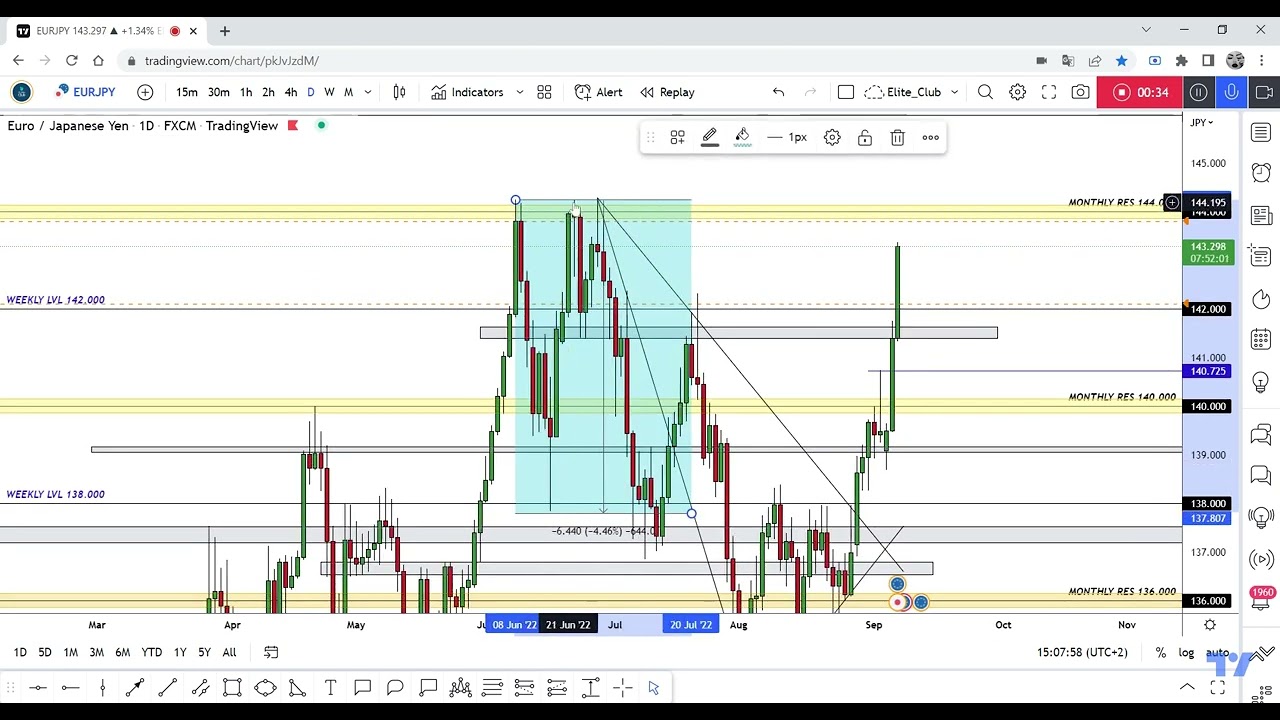Open the Elite_Club layout menu
The height and width of the screenshot is (720, 1280).
pyautogui.click(x=912, y=92)
